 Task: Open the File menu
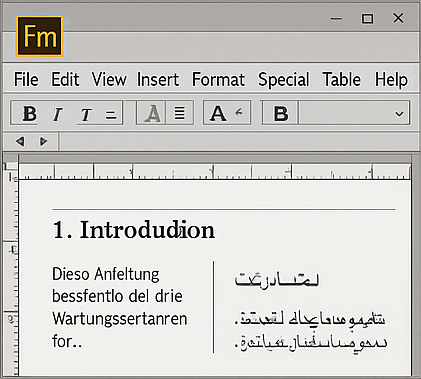pos(26,79)
